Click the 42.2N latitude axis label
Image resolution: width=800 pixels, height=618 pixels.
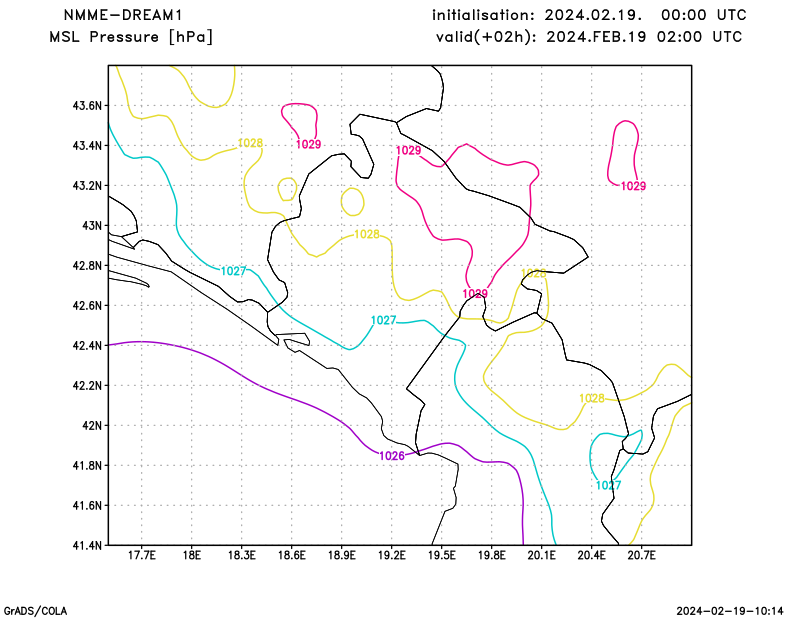click(87, 385)
